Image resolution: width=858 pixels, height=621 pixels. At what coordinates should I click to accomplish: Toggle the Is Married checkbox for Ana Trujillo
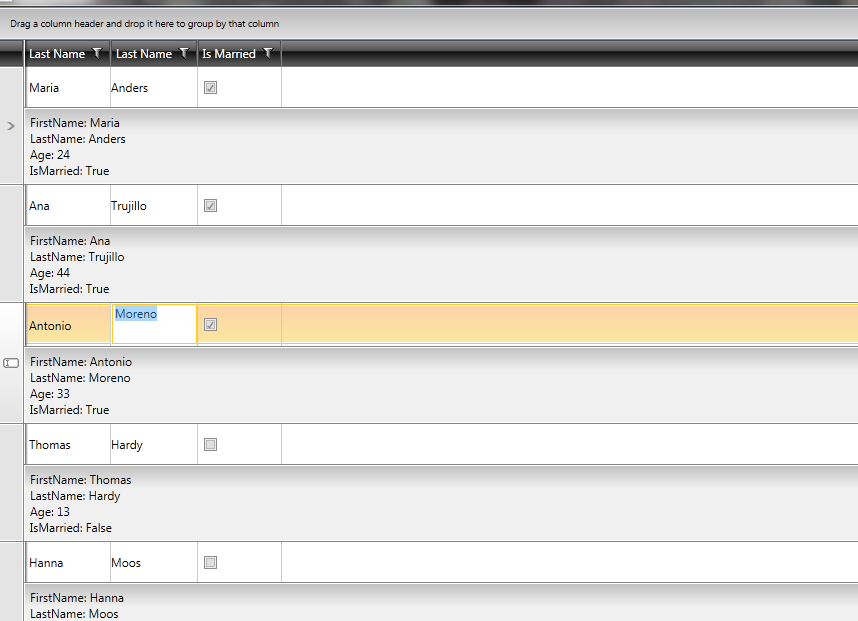coord(210,206)
